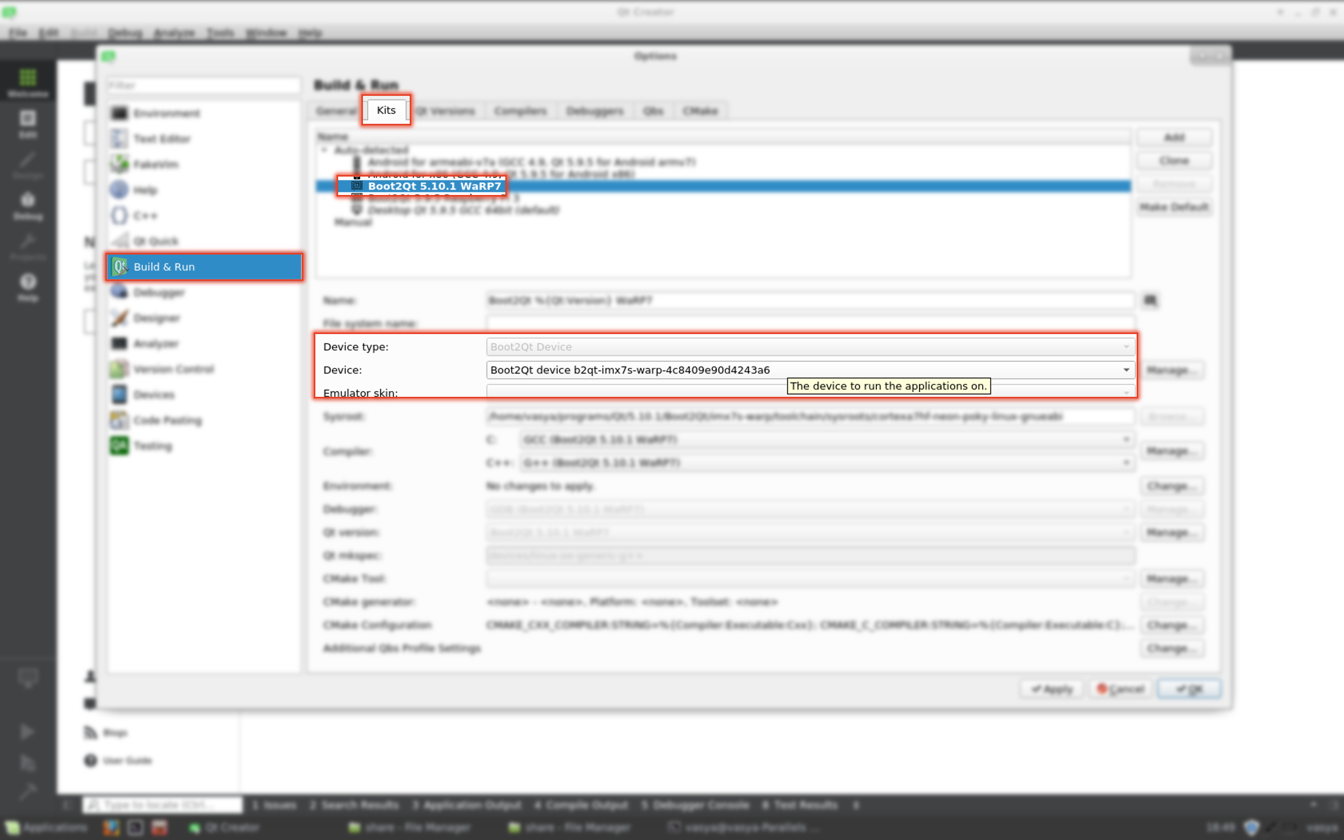Open the Qt Creator taskbar entry
This screenshot has width=1344, height=840.
tap(225, 828)
